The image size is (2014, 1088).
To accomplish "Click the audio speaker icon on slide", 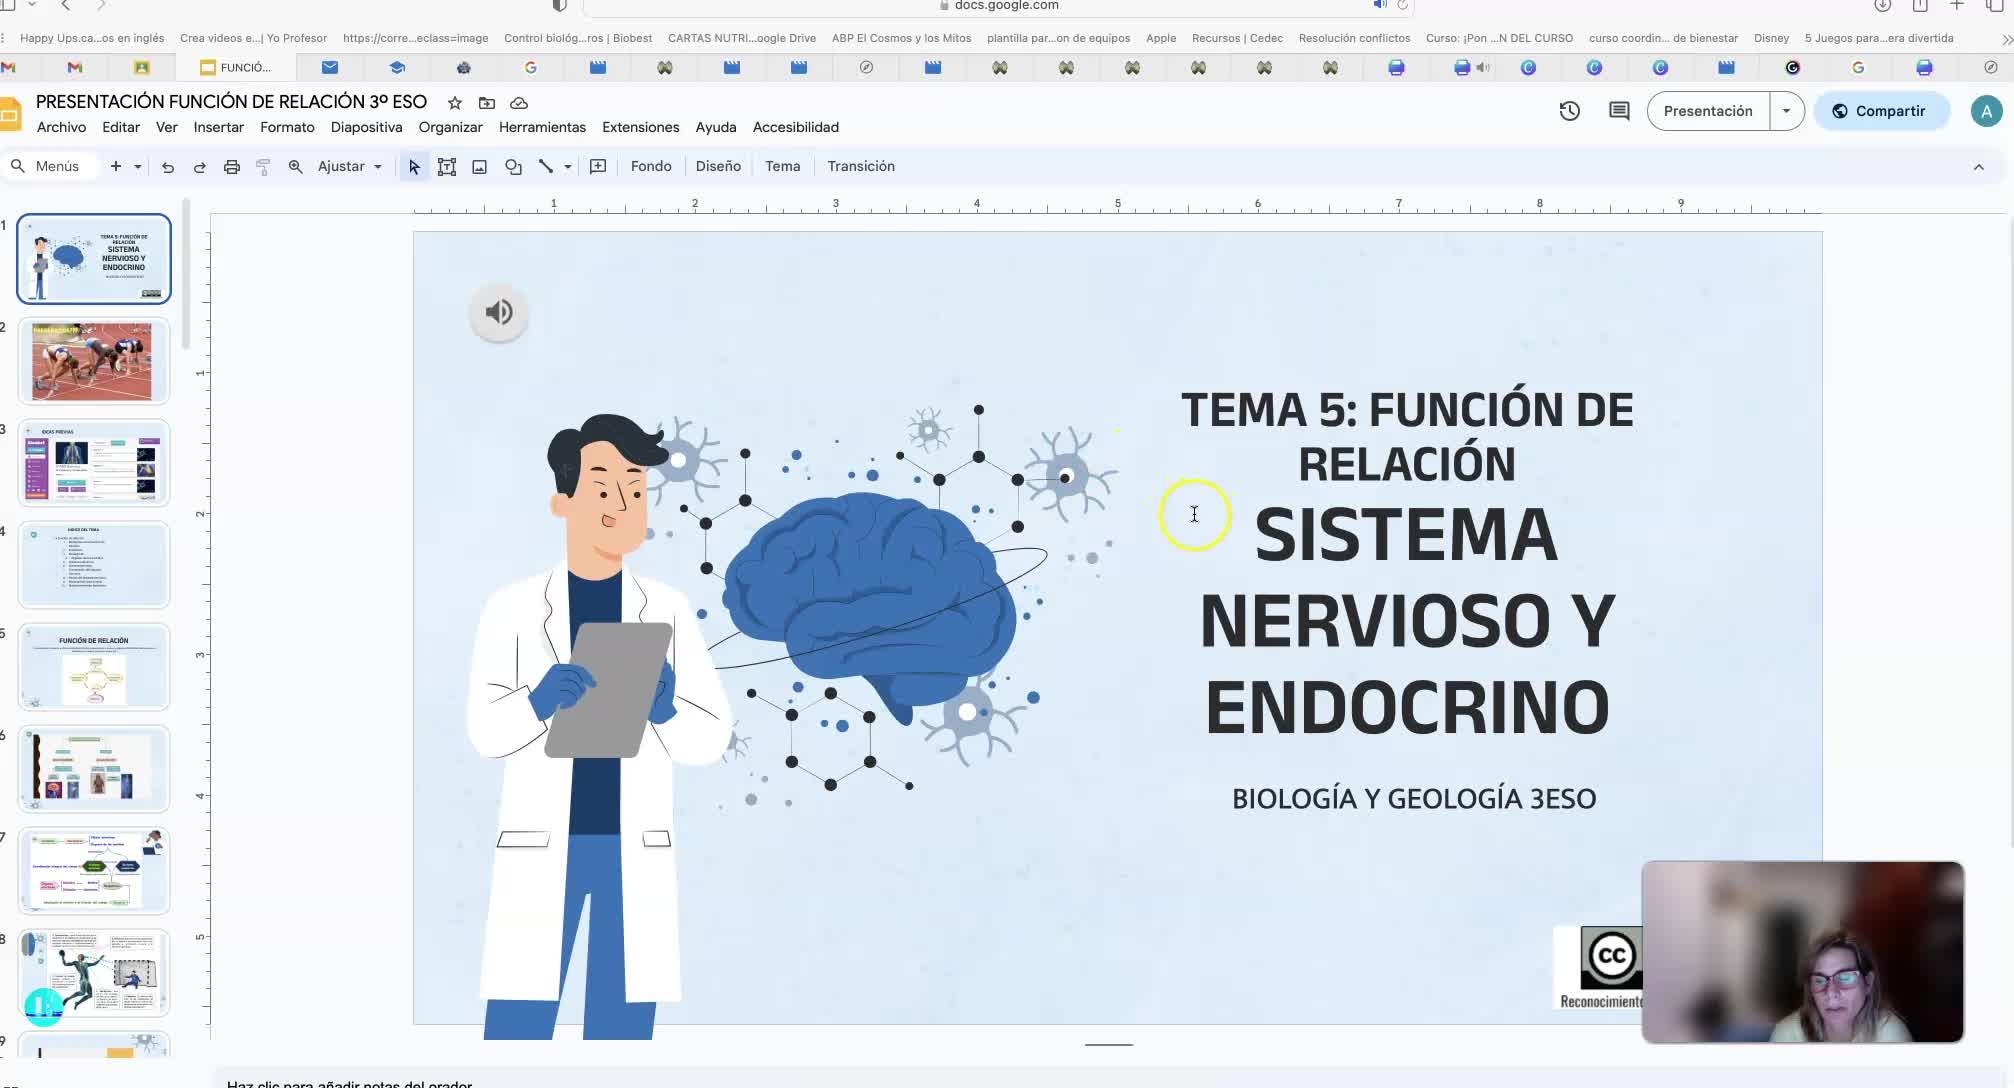I will click(499, 313).
